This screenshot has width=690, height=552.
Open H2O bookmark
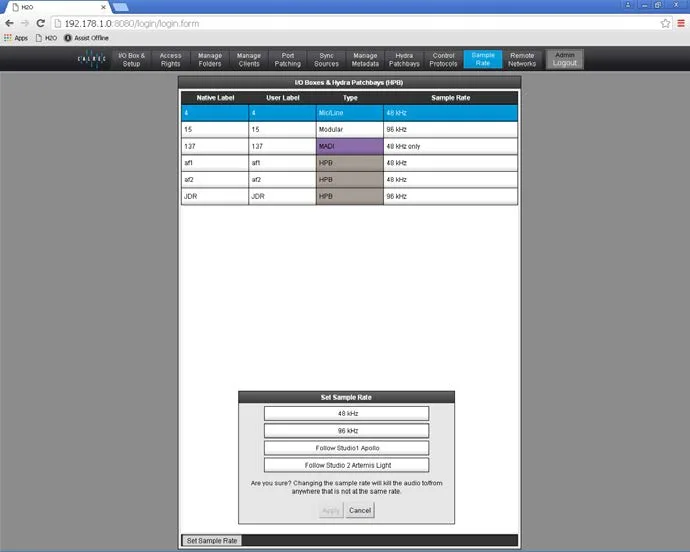coord(46,38)
